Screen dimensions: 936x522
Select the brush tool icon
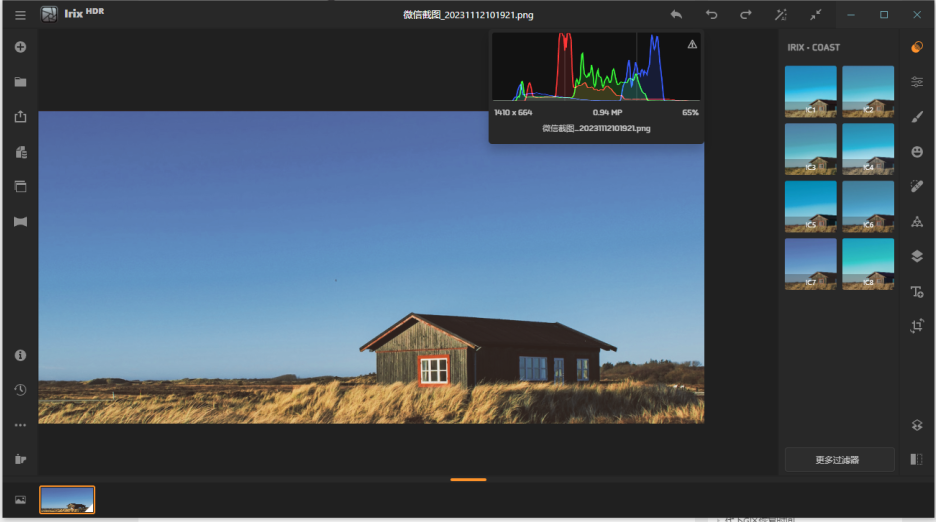(917, 117)
